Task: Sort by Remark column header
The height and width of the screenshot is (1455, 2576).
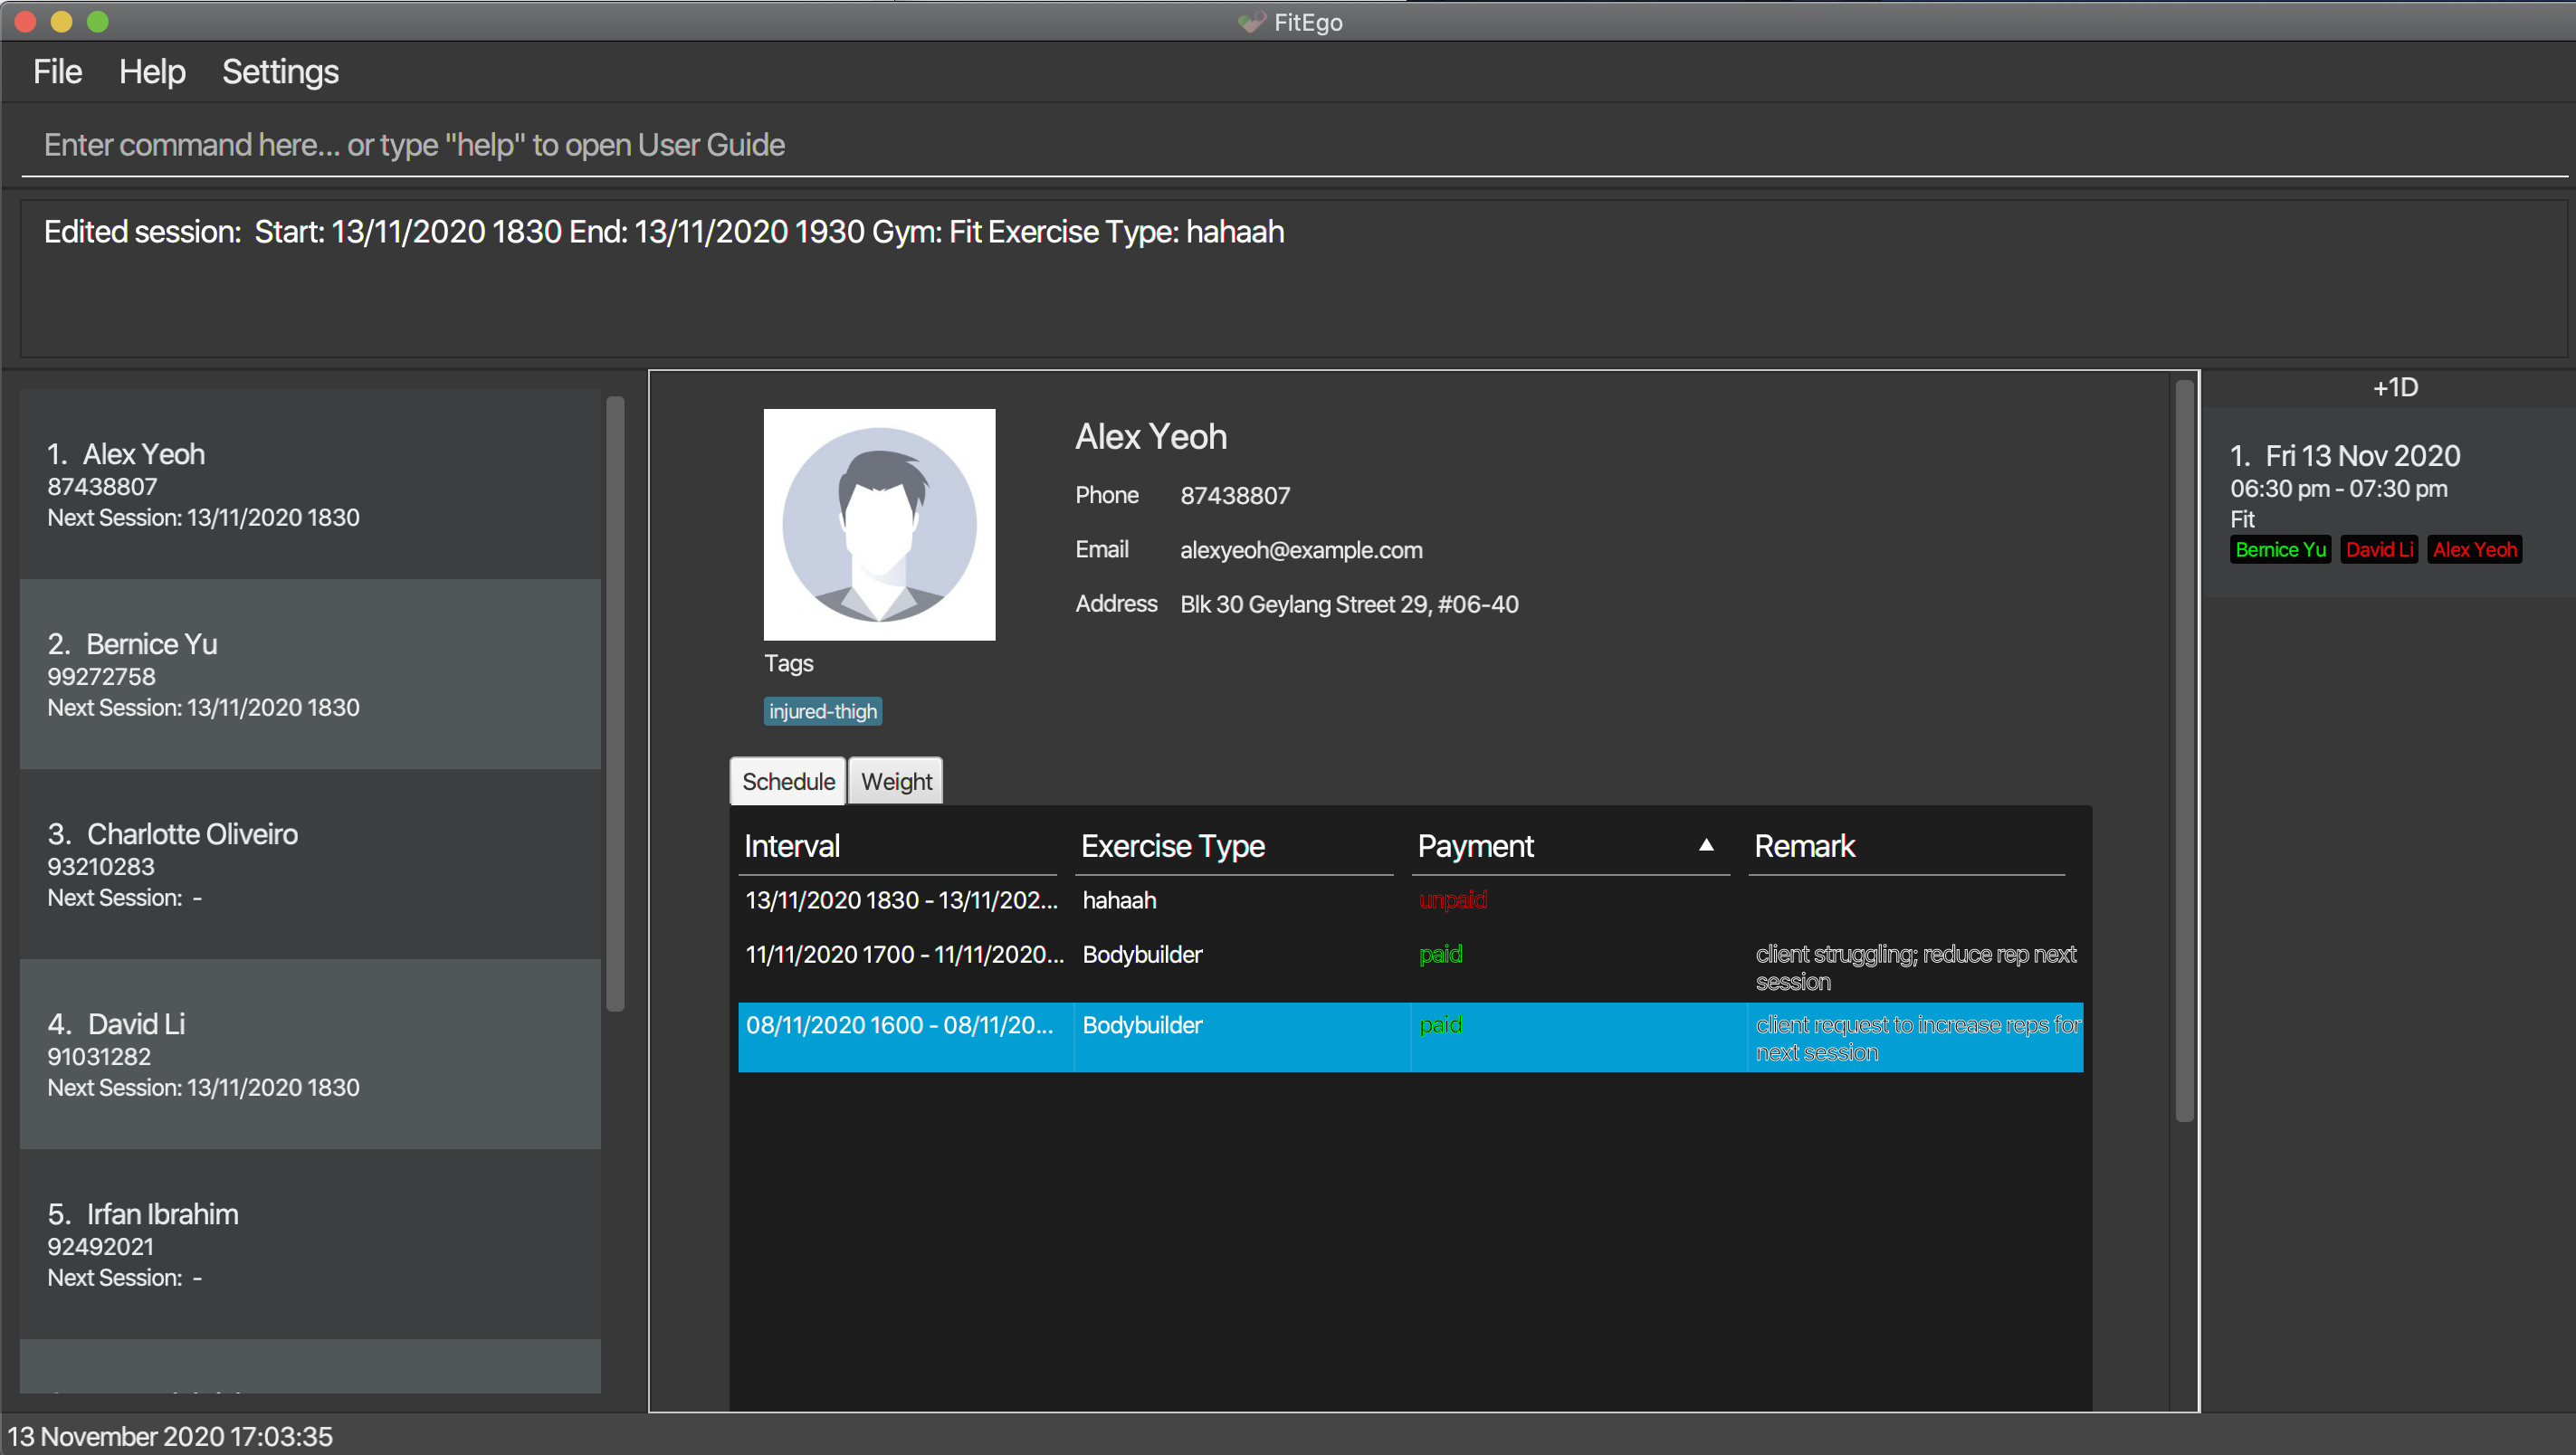Action: (1804, 846)
